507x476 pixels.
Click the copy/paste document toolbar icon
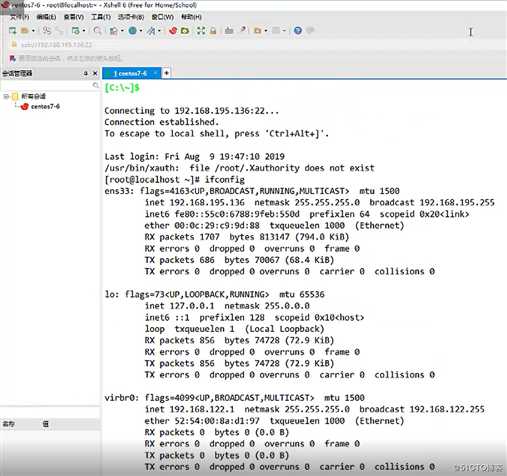coord(114,31)
